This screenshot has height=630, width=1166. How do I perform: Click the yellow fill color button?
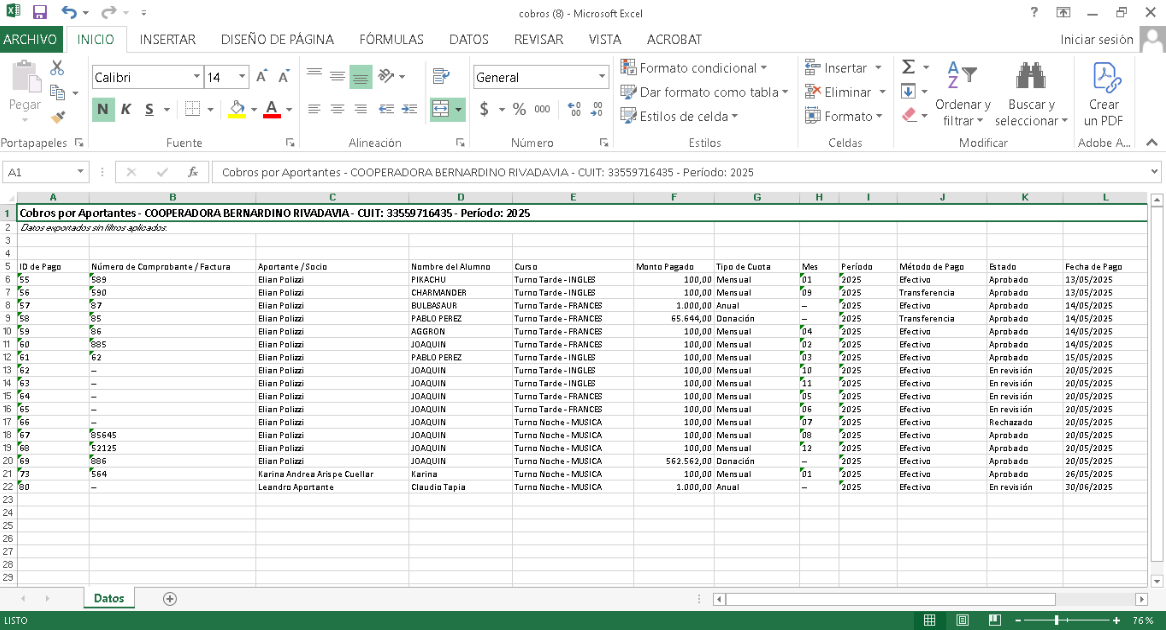click(x=237, y=109)
